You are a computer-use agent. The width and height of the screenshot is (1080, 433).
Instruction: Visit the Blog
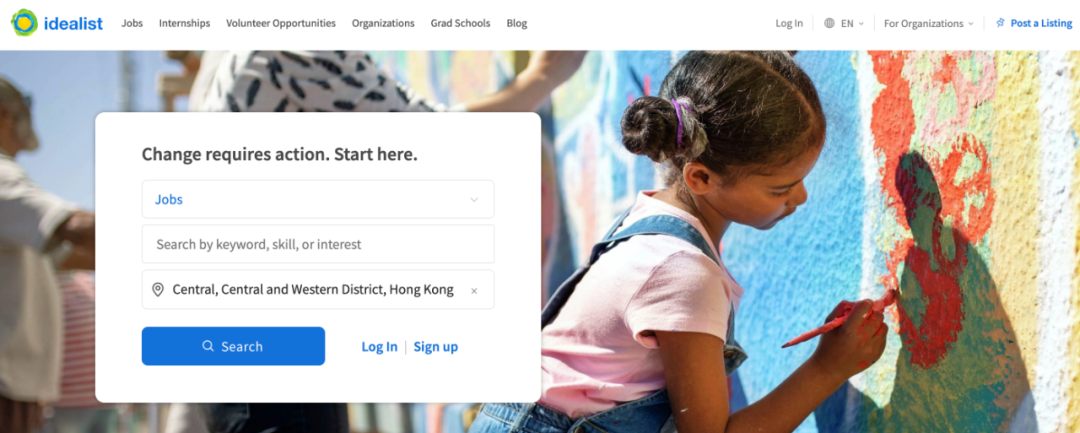click(517, 23)
